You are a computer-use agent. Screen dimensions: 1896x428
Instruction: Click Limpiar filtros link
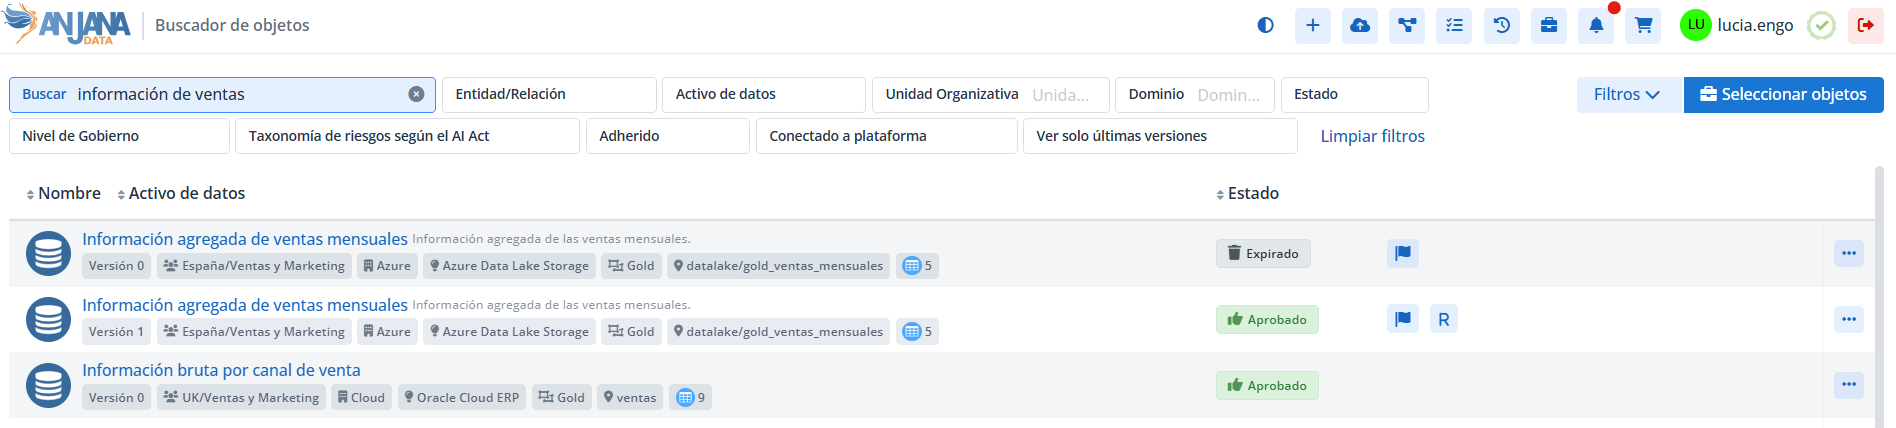pyautogui.click(x=1372, y=136)
